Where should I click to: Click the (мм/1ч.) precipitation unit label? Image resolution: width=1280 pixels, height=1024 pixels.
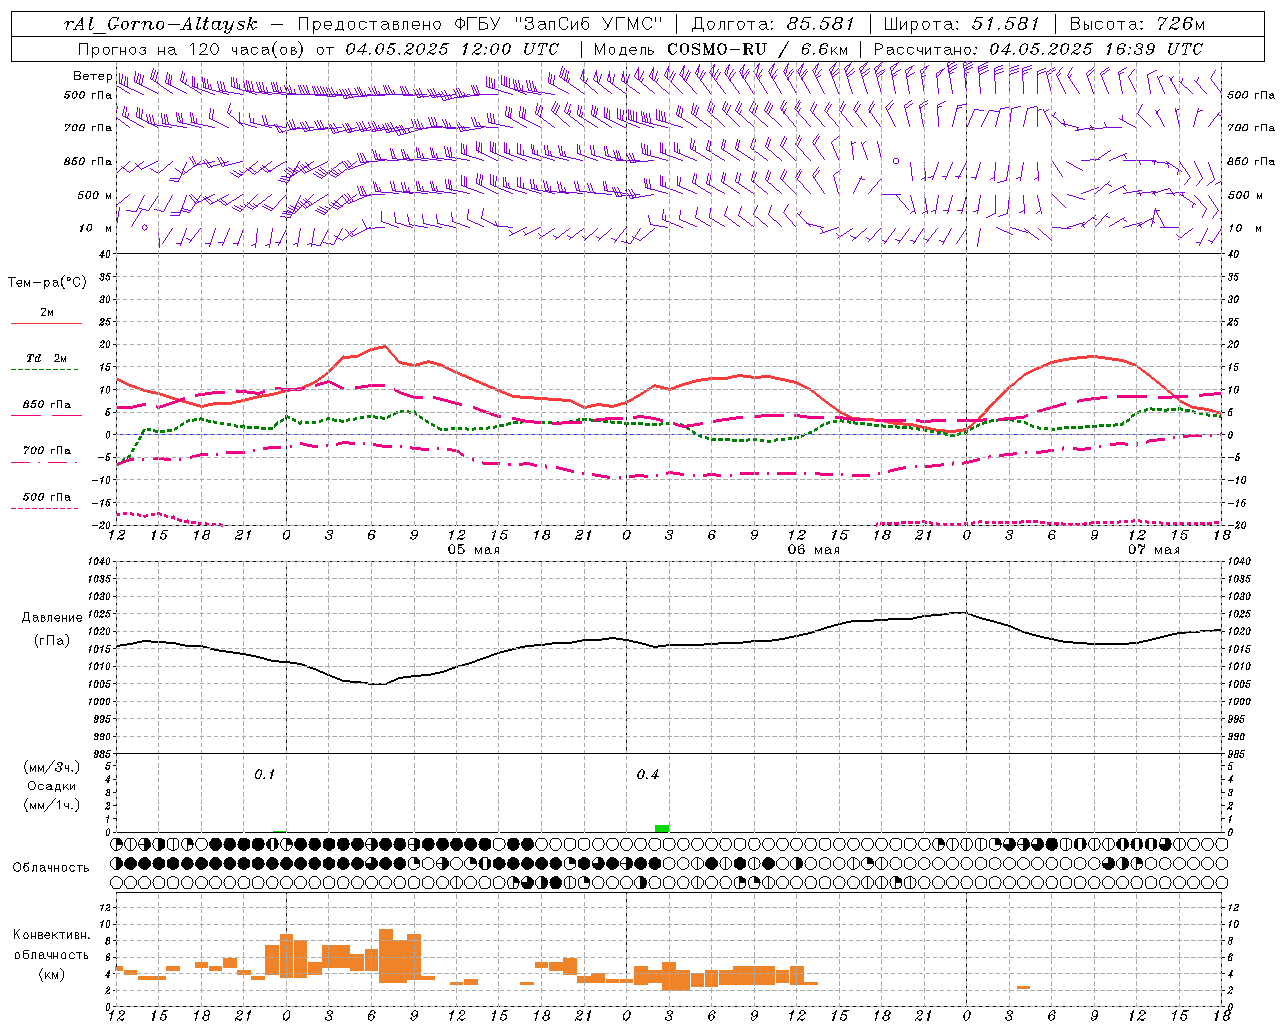(52, 805)
